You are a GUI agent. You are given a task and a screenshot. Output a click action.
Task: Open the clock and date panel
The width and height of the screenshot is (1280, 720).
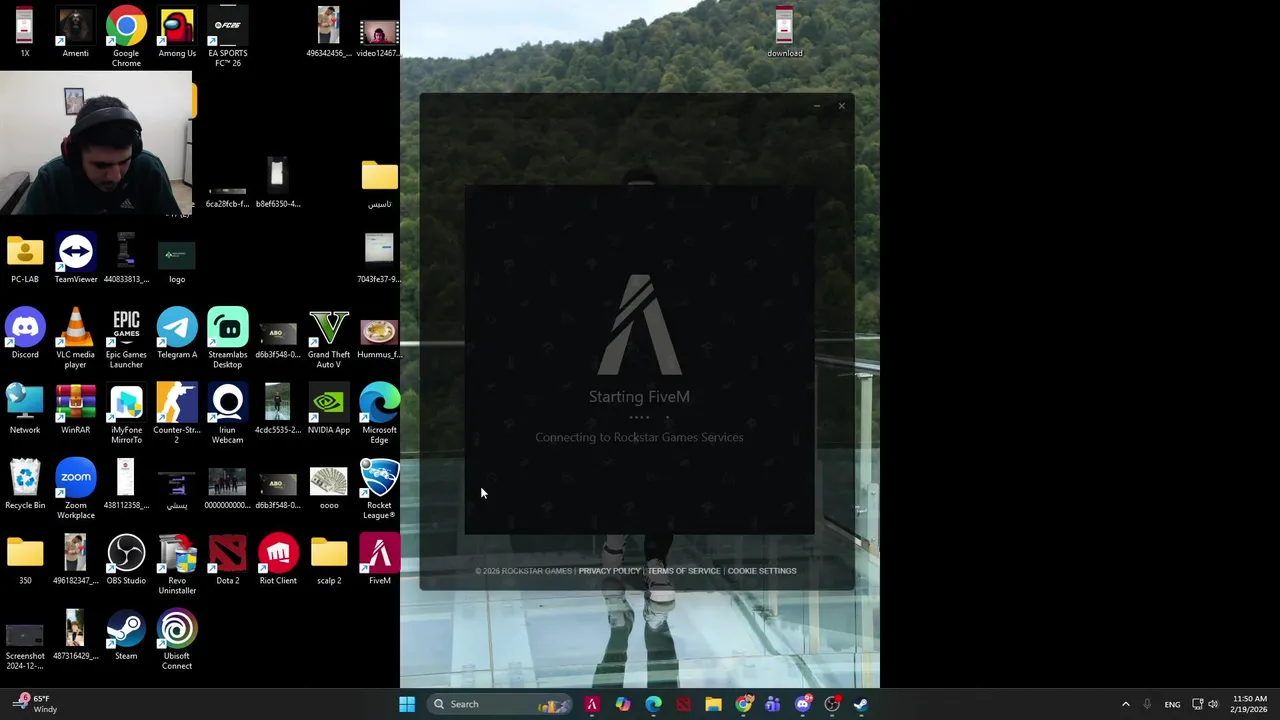pyautogui.click(x=1249, y=704)
